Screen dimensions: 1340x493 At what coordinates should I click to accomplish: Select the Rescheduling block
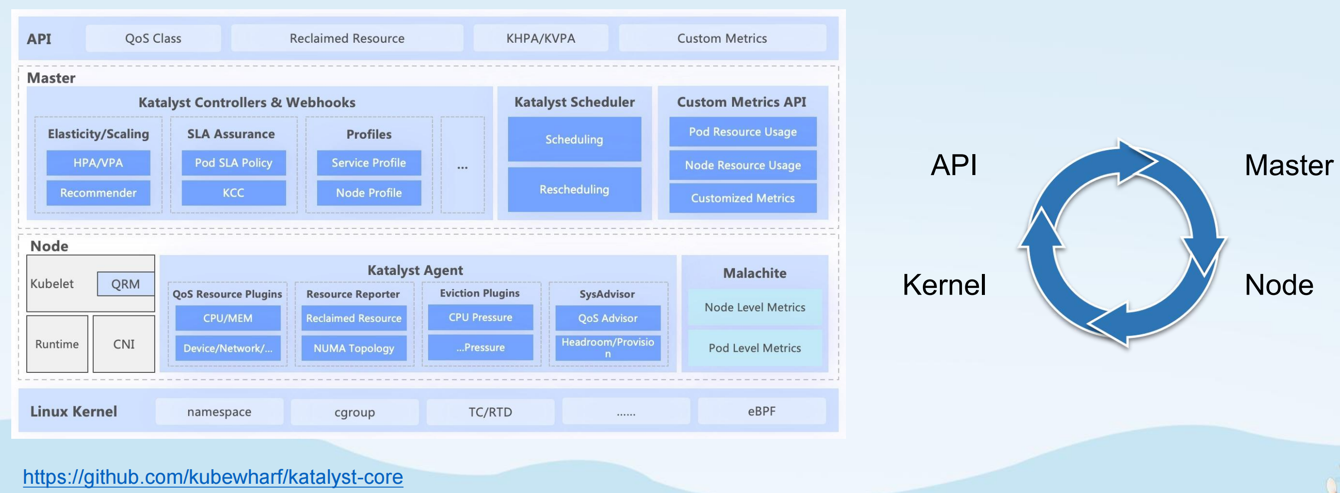[574, 190]
